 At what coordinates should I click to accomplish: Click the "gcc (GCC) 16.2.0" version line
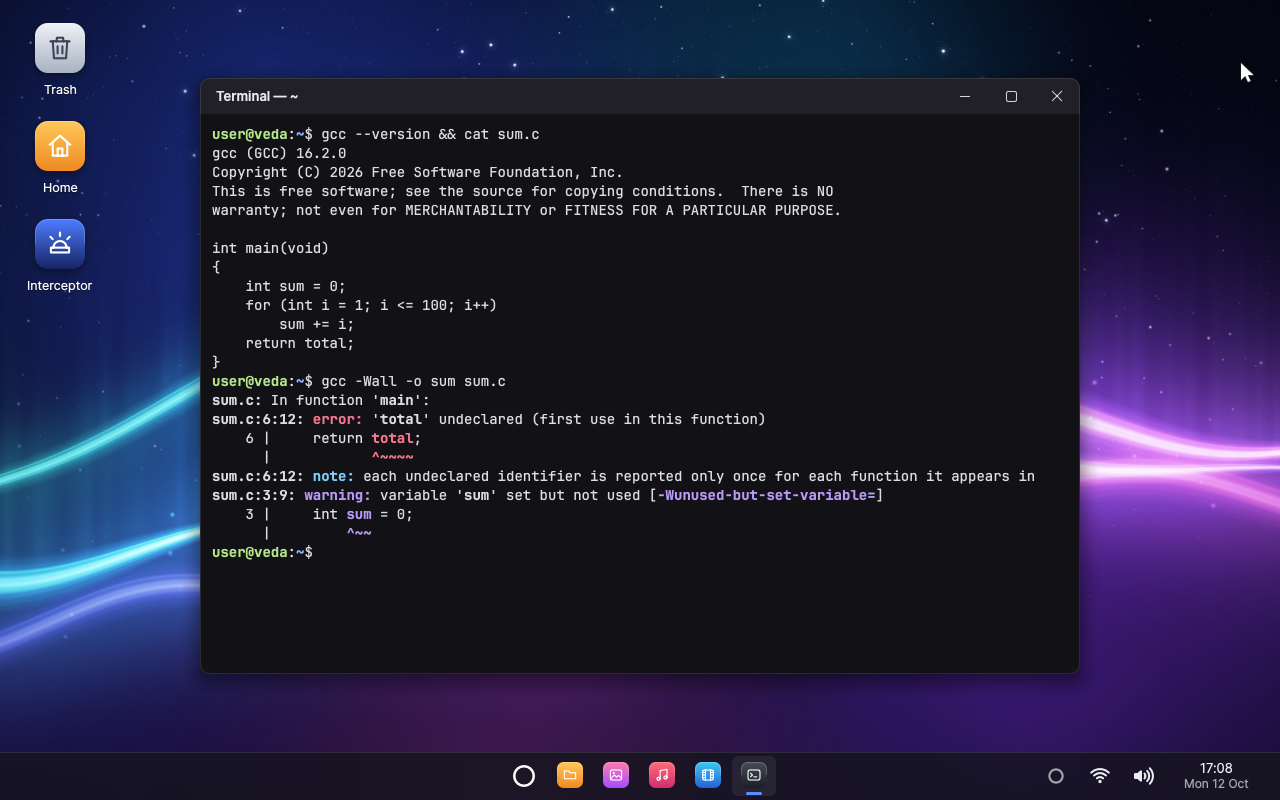279,153
